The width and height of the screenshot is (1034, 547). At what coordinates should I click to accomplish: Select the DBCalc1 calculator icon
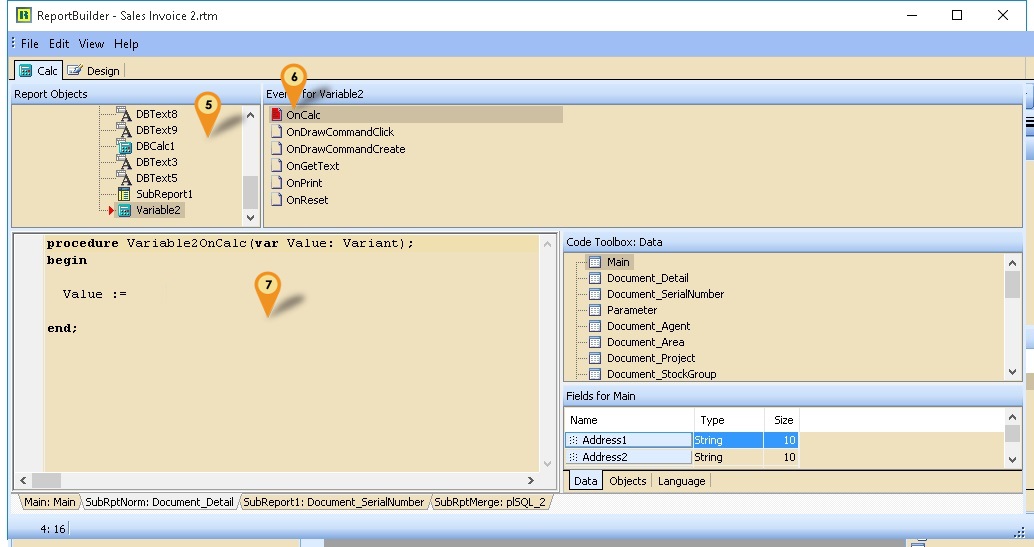pyautogui.click(x=125, y=146)
